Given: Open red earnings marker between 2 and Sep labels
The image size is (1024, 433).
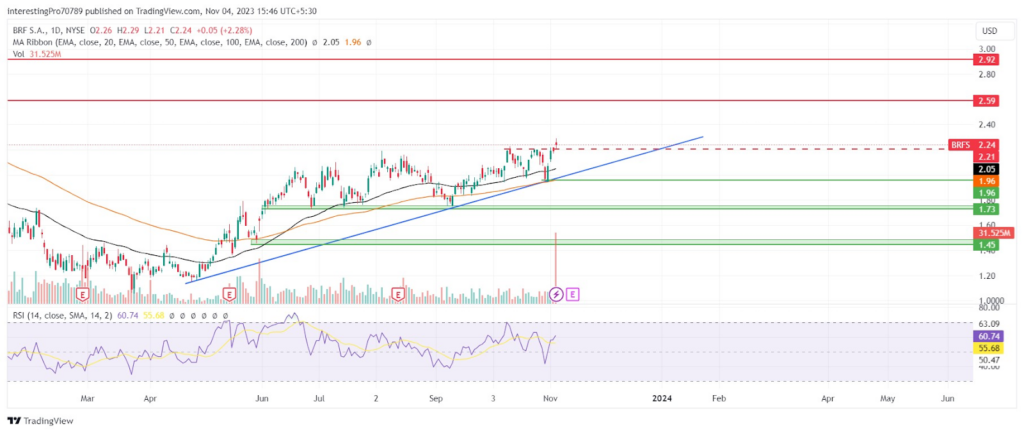Looking at the screenshot, I should tap(398, 295).
